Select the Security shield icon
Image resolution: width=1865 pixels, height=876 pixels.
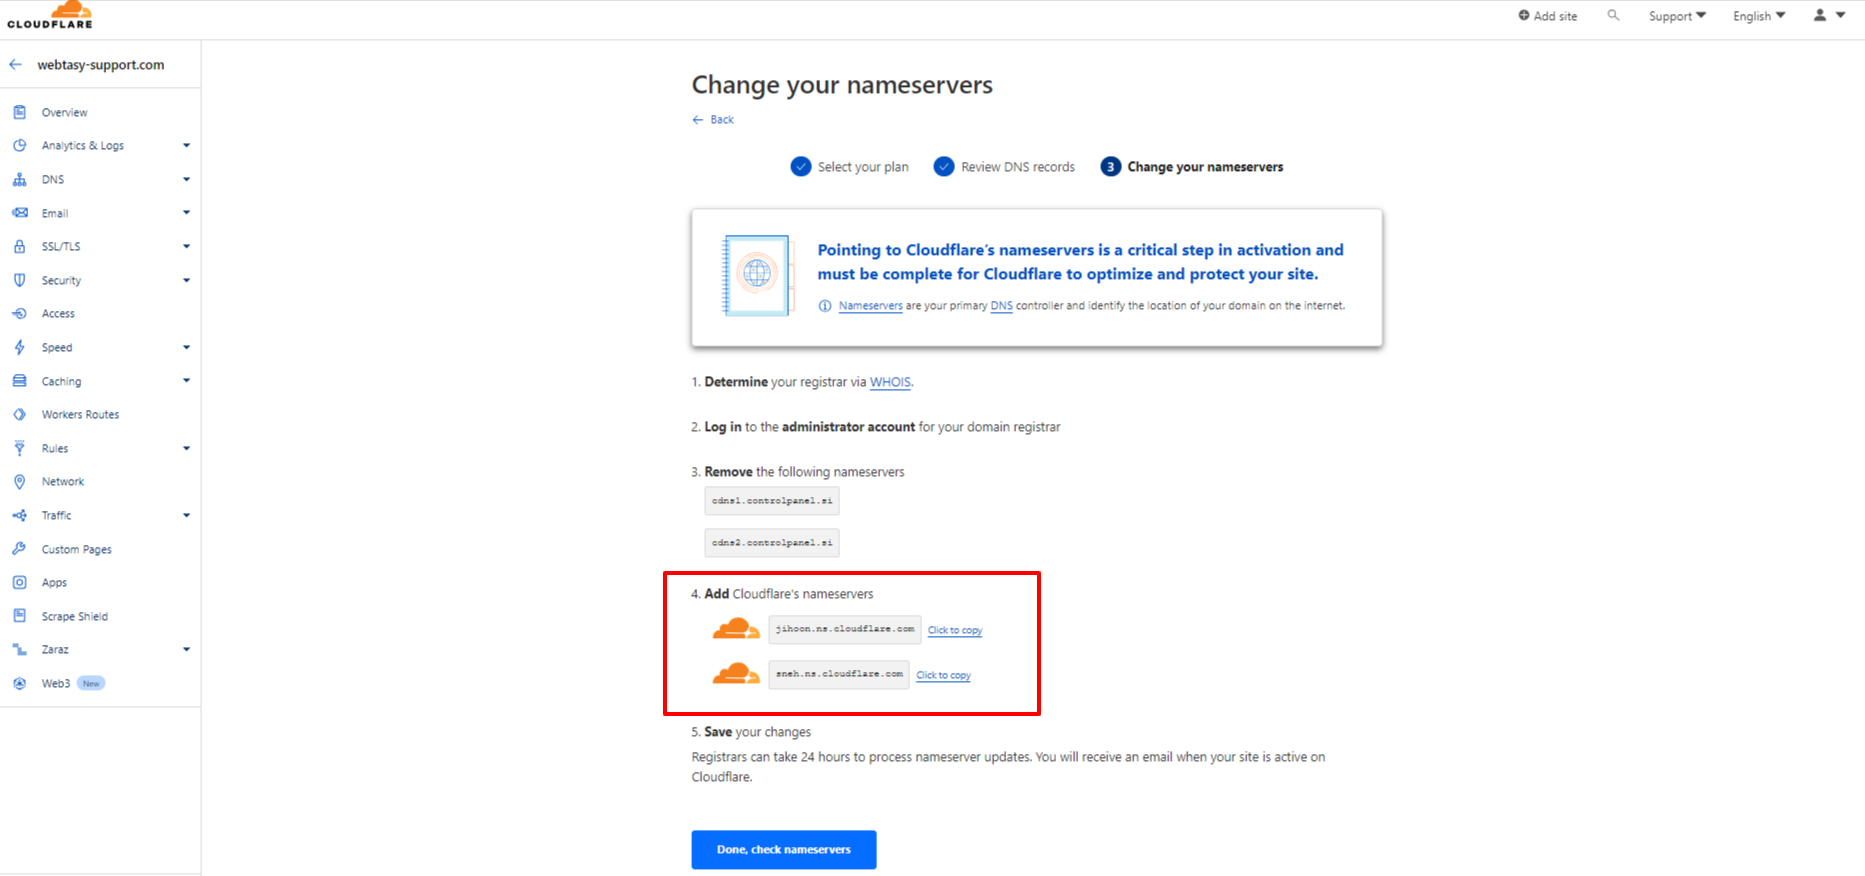(19, 280)
